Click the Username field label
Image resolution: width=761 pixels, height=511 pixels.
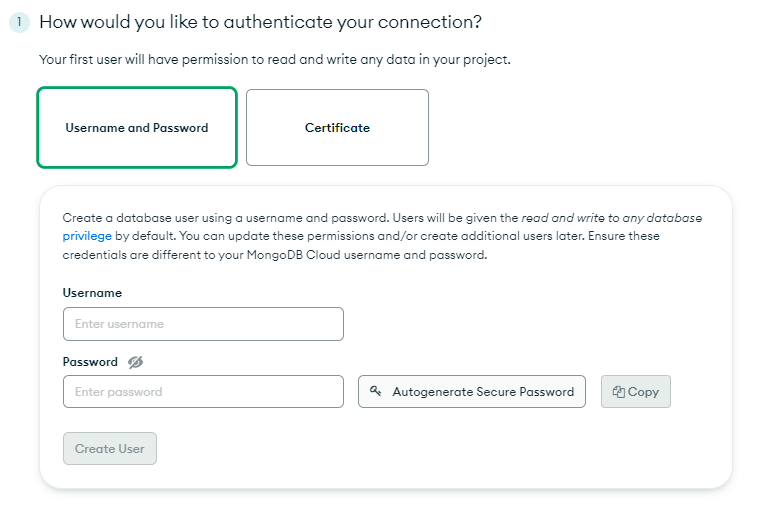92,293
